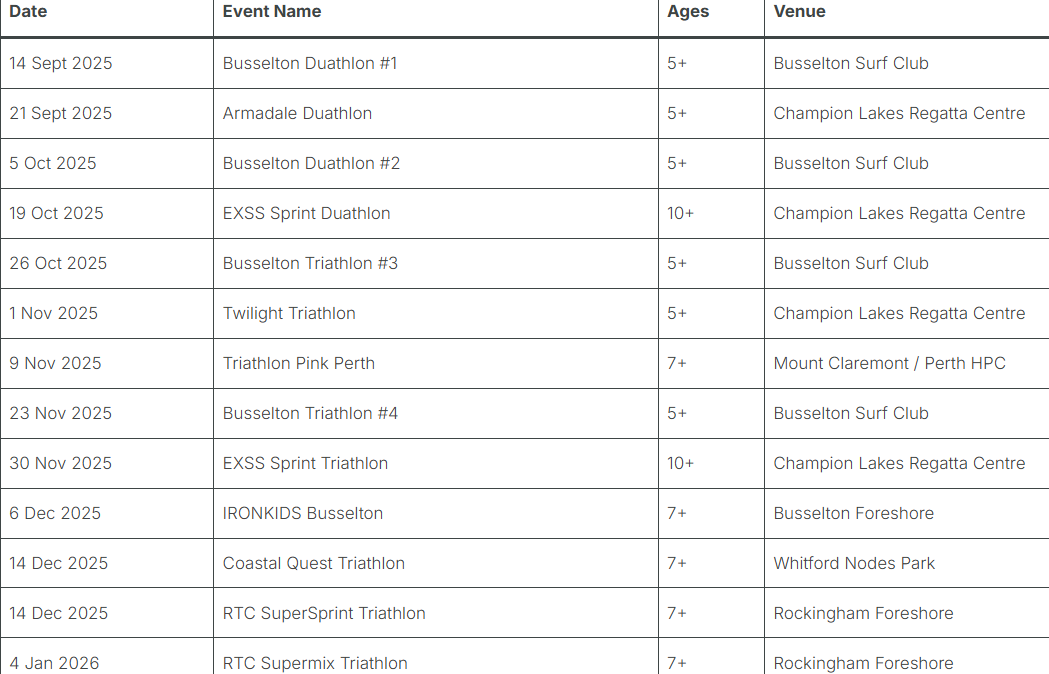The height and width of the screenshot is (674, 1049).
Task: Click Busselton Duathlon #2 event cell
Action: pyautogui.click(x=311, y=163)
